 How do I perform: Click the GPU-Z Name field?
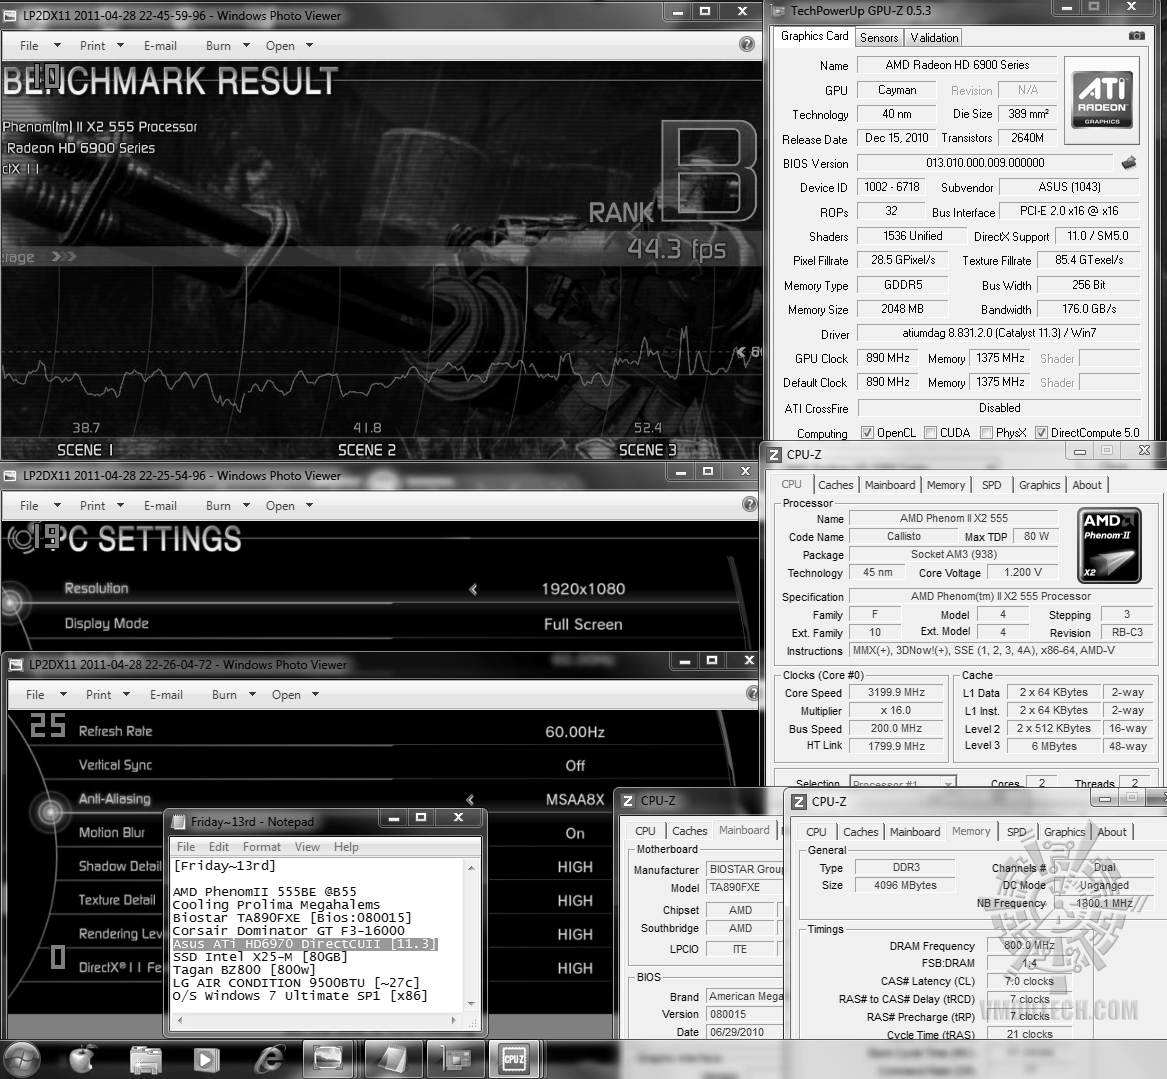pyautogui.click(x=957, y=65)
